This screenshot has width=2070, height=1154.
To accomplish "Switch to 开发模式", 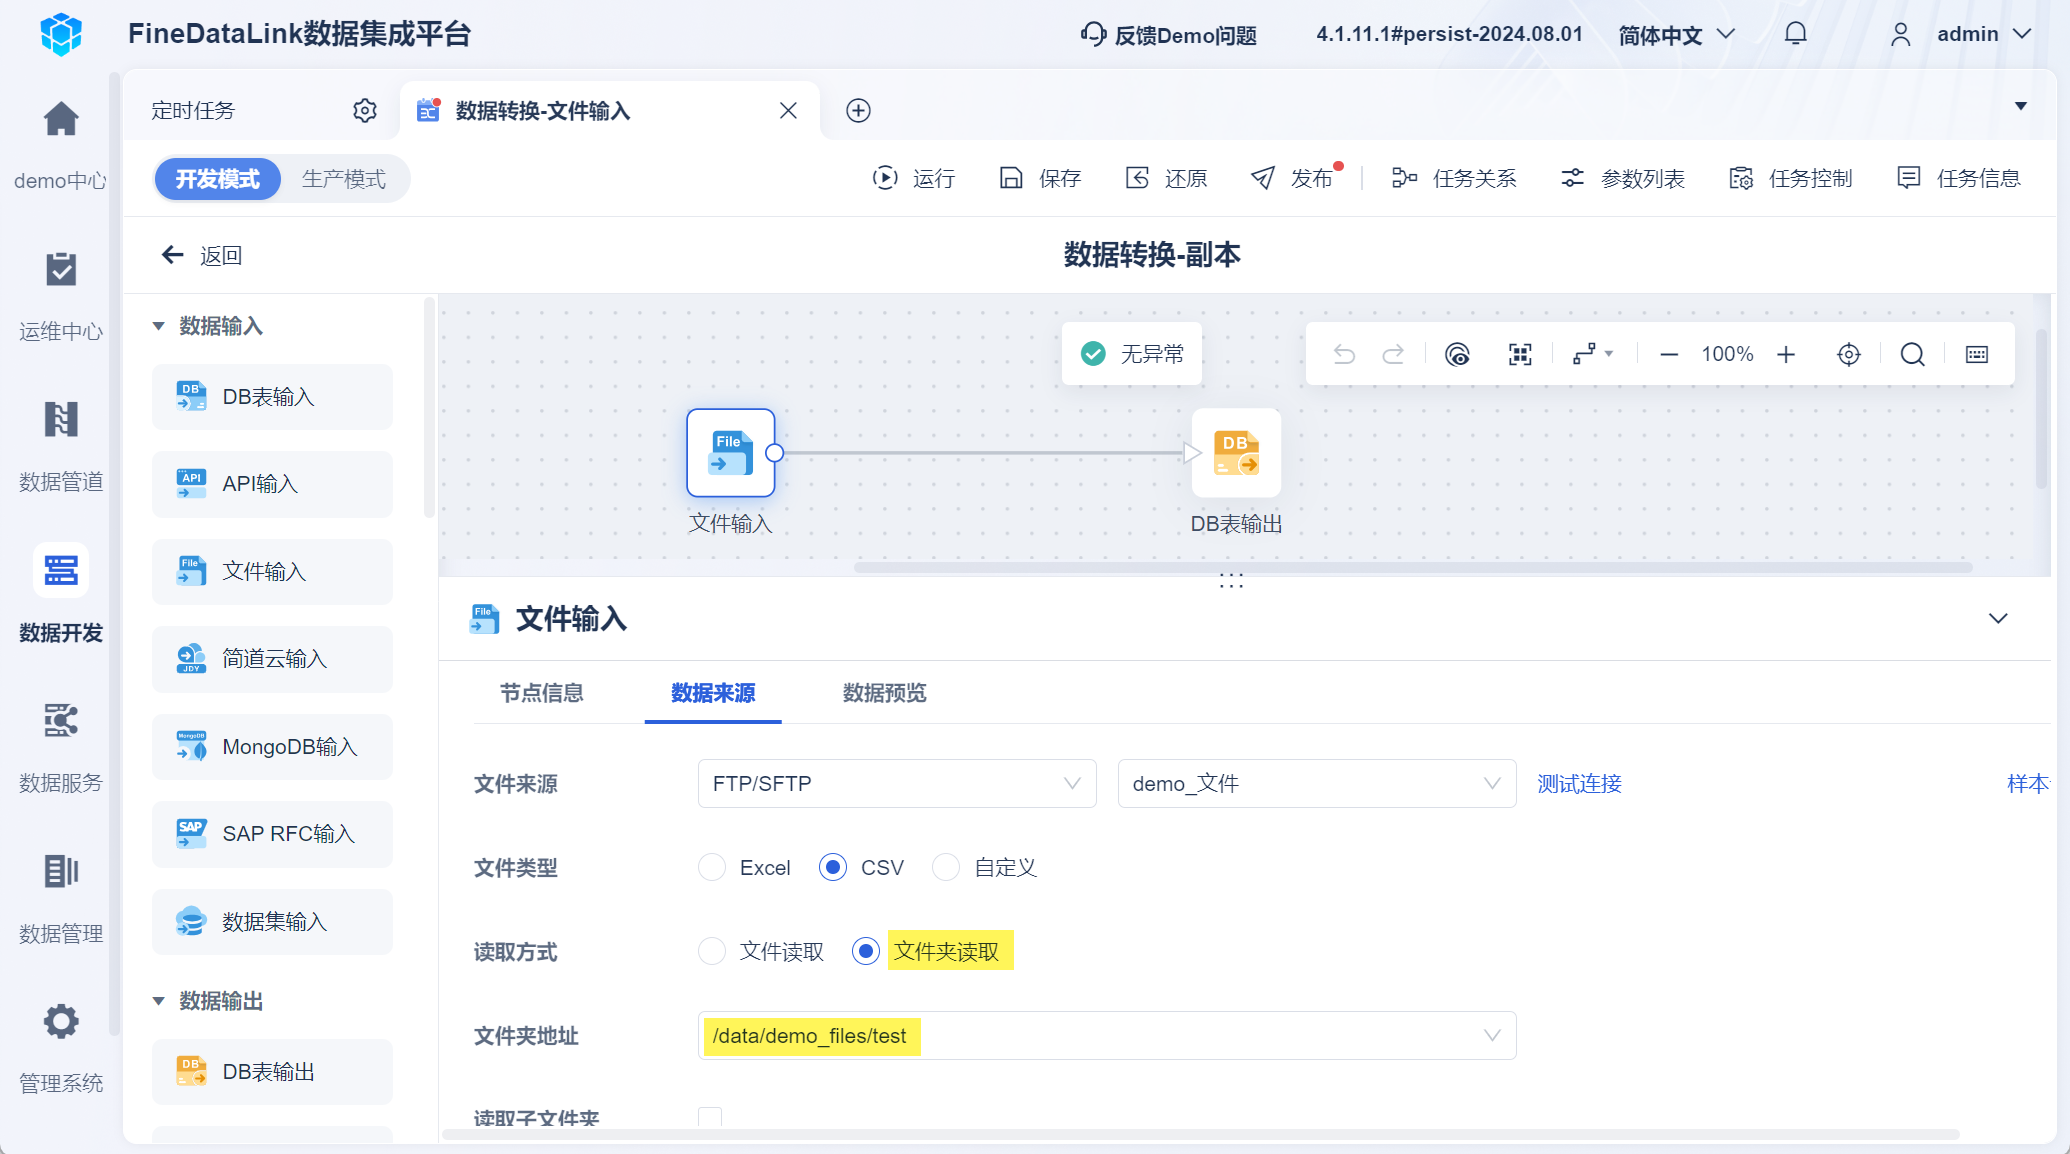I will 217,179.
